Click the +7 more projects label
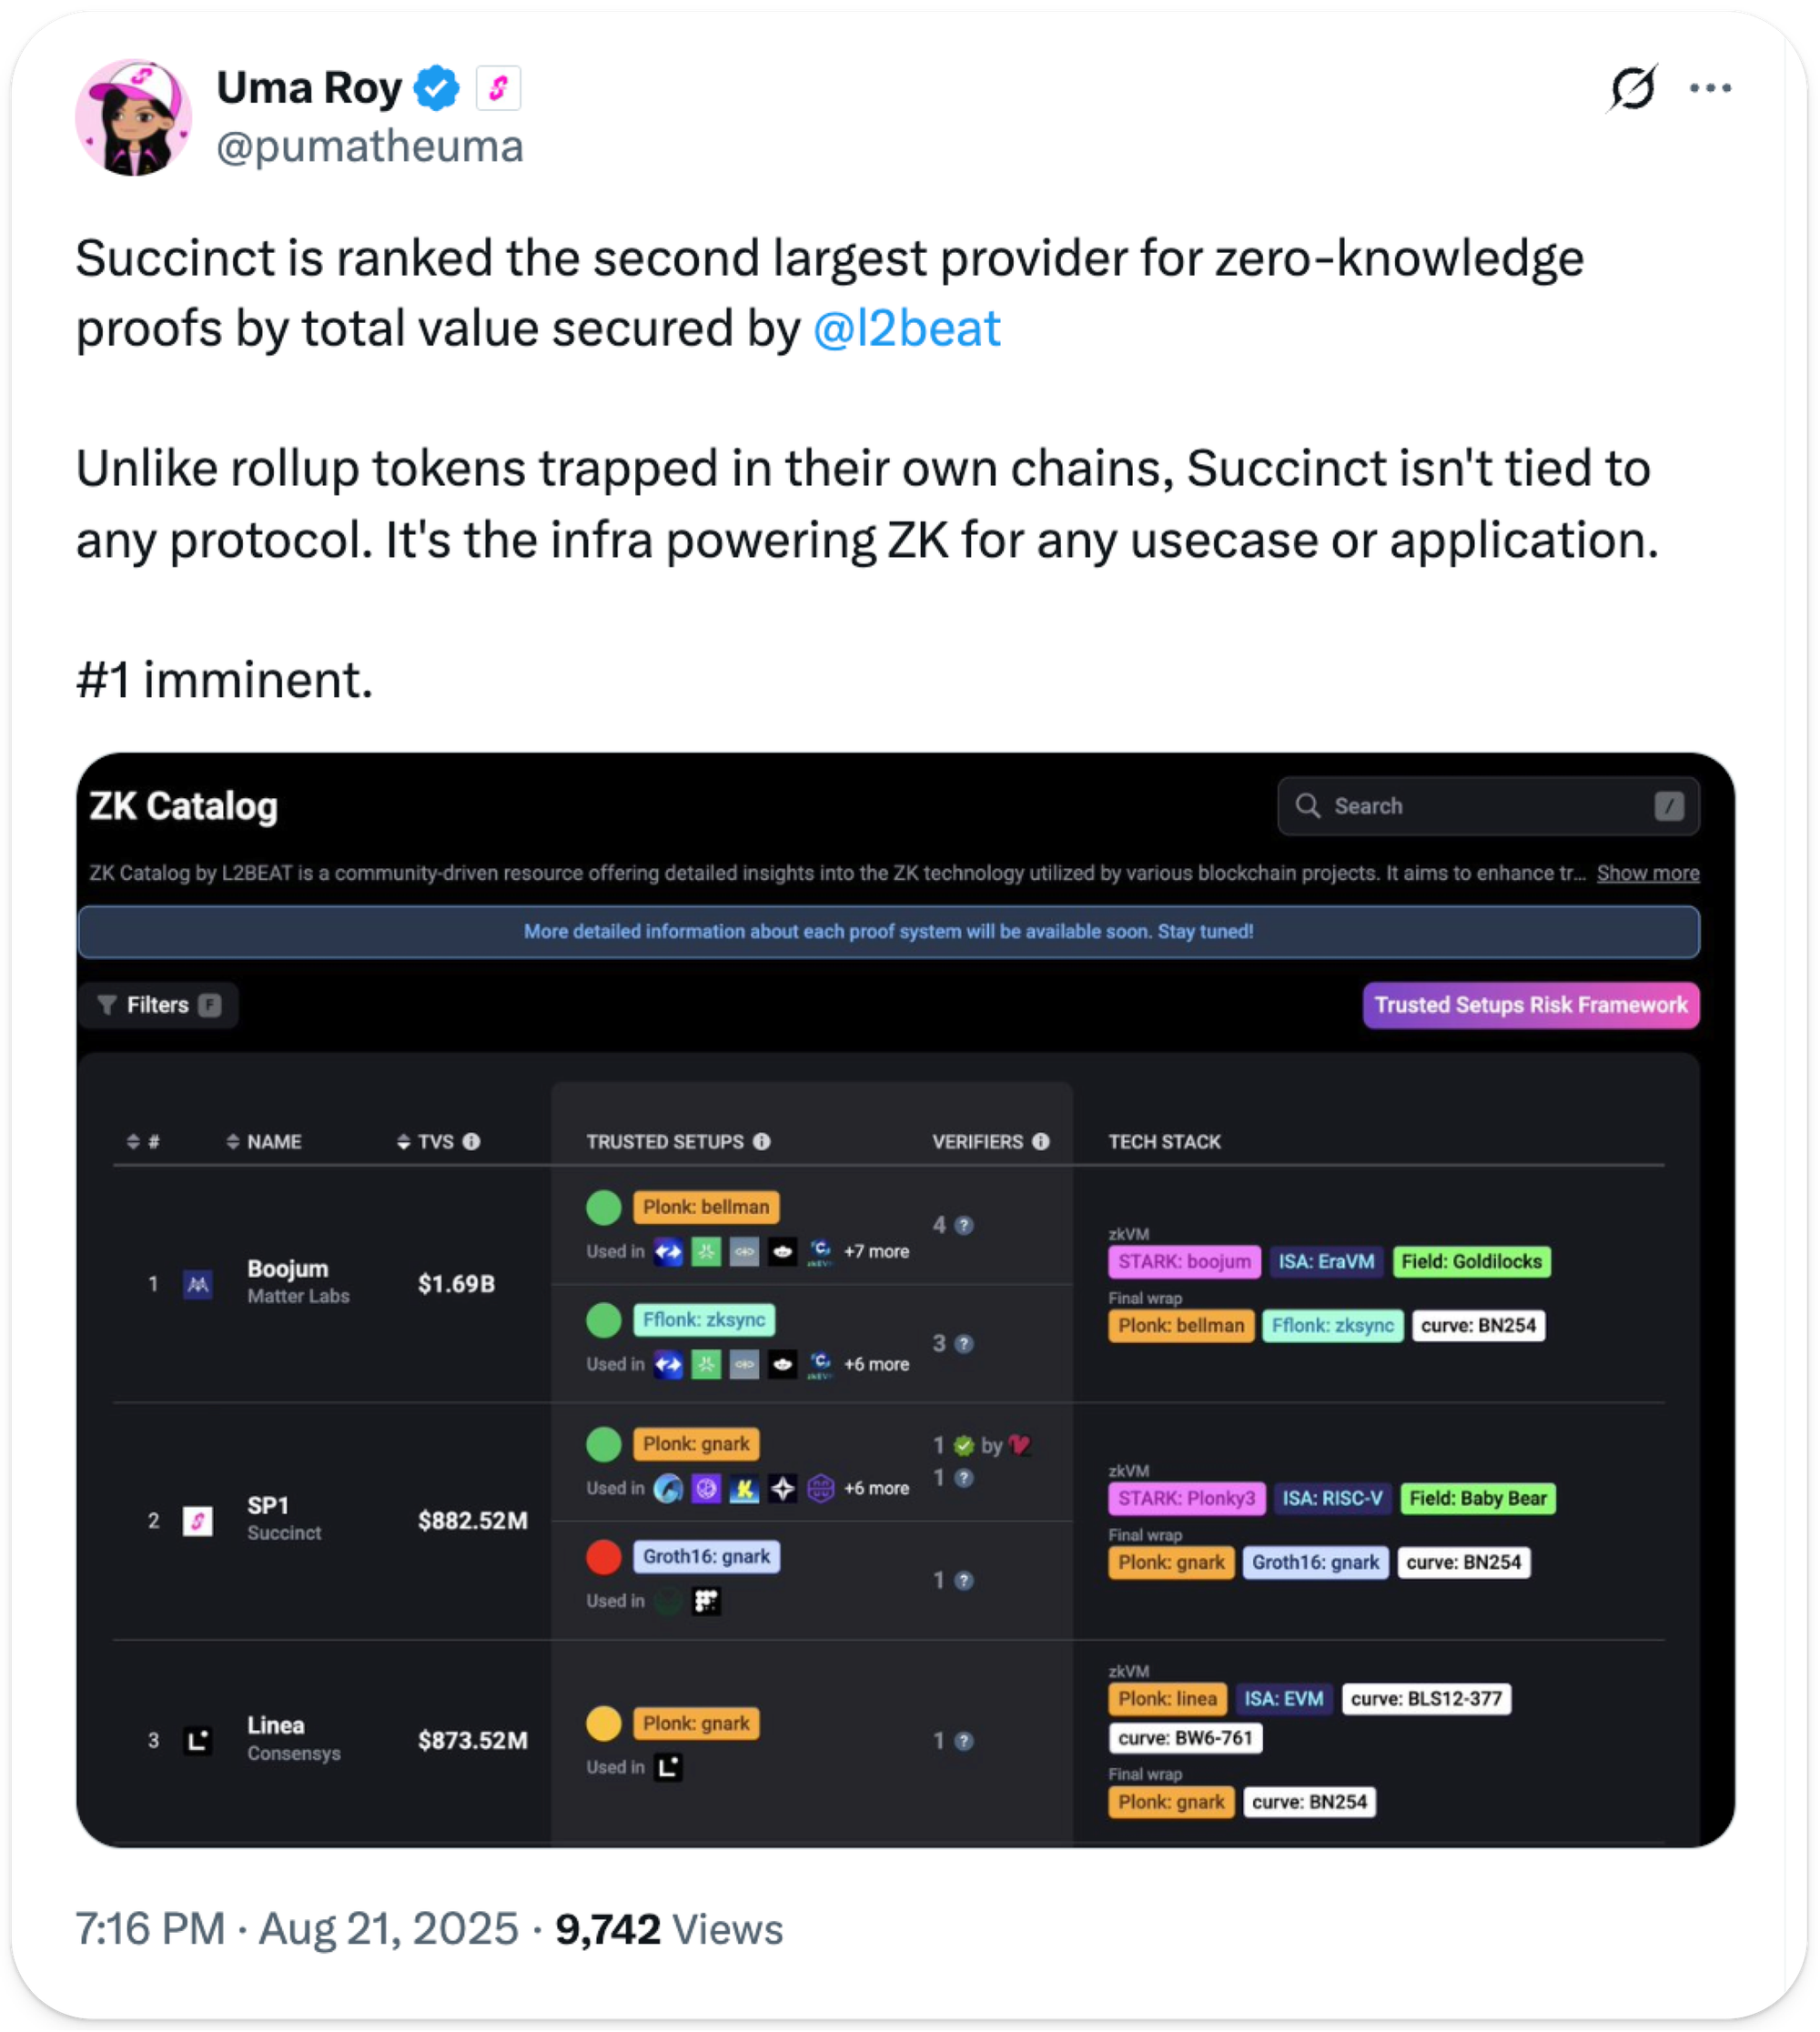The image size is (1820, 2032). [x=876, y=1252]
